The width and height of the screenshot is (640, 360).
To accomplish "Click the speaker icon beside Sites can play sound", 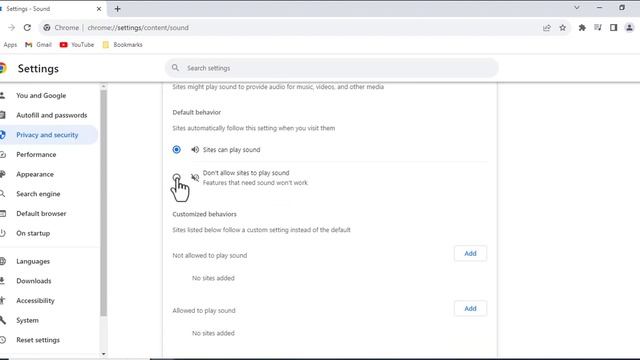I will (x=195, y=150).
